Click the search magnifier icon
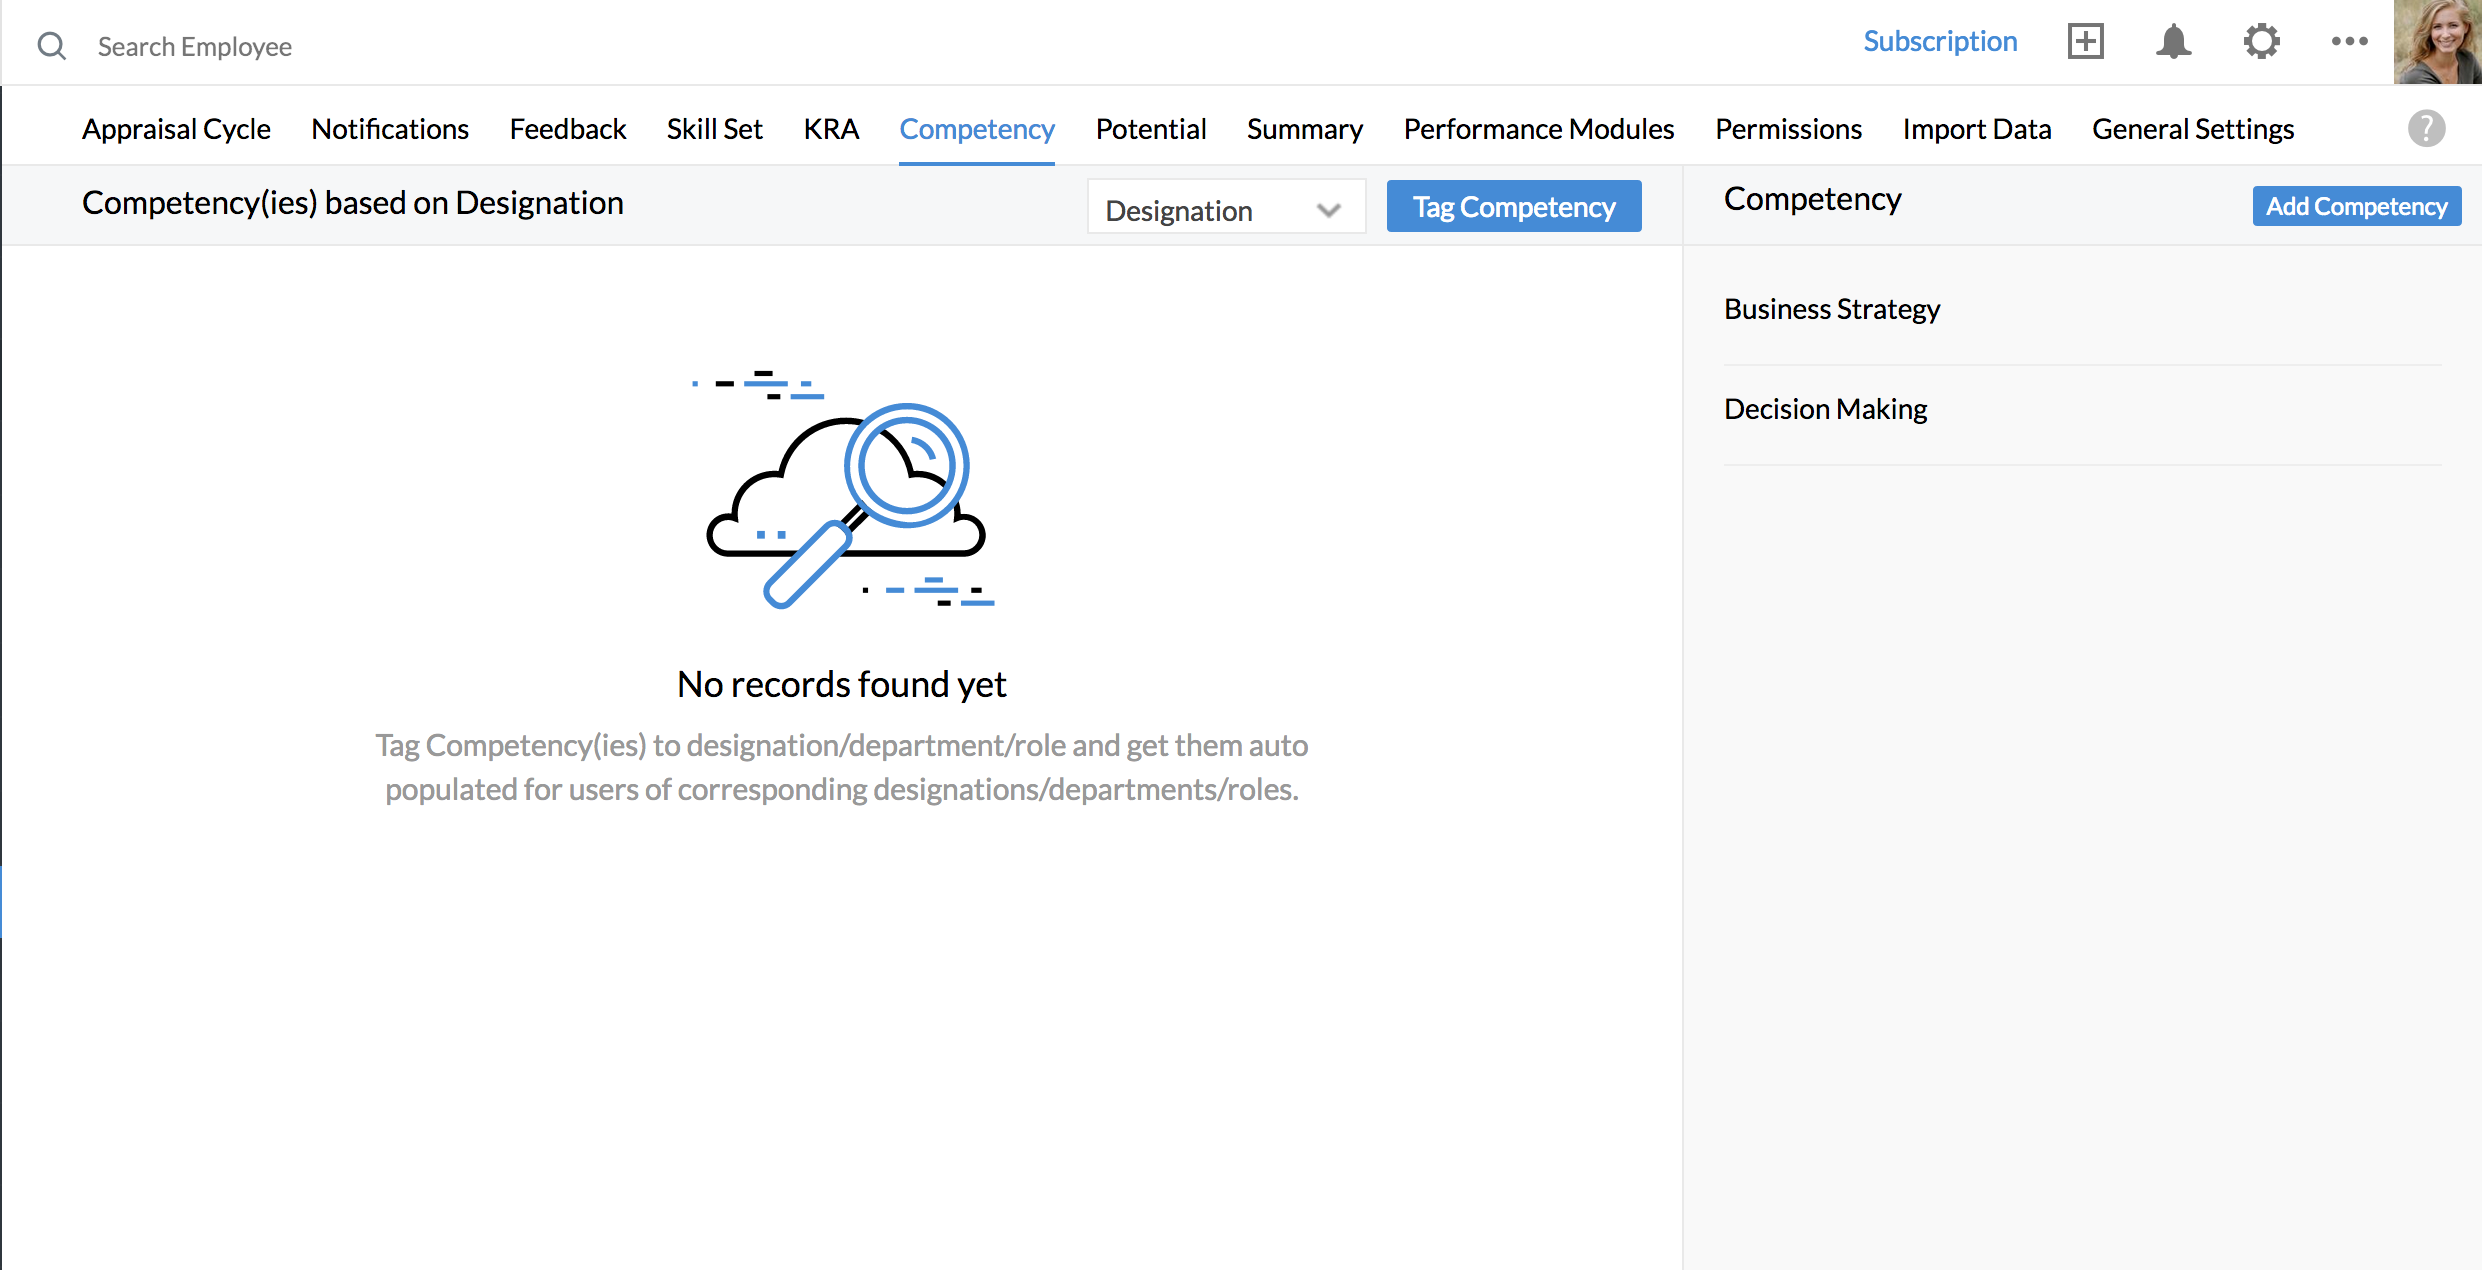 51,46
